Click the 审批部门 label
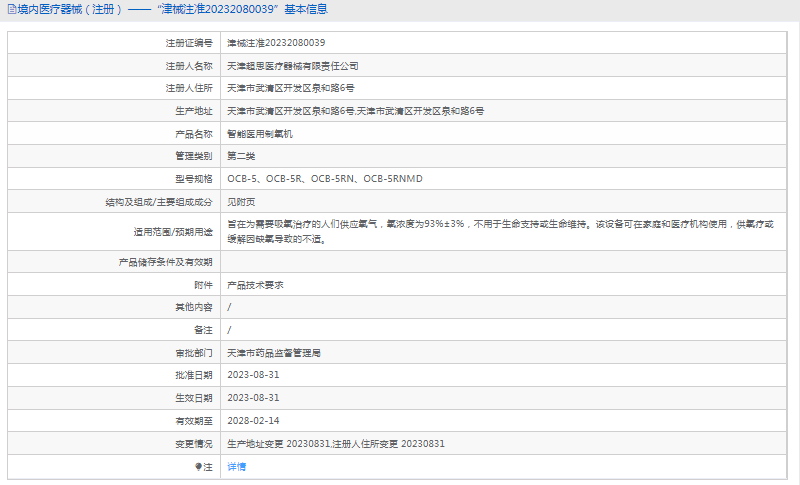 coord(194,353)
